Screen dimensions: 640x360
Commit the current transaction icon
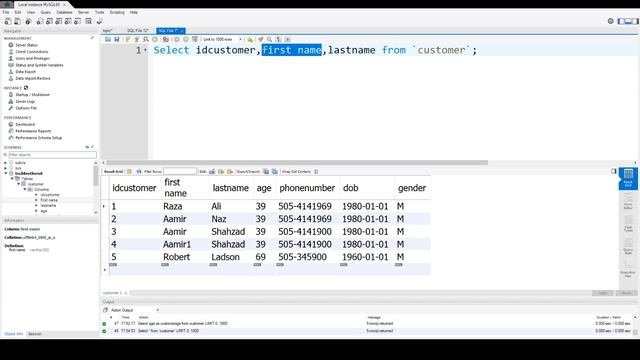pos(177,40)
